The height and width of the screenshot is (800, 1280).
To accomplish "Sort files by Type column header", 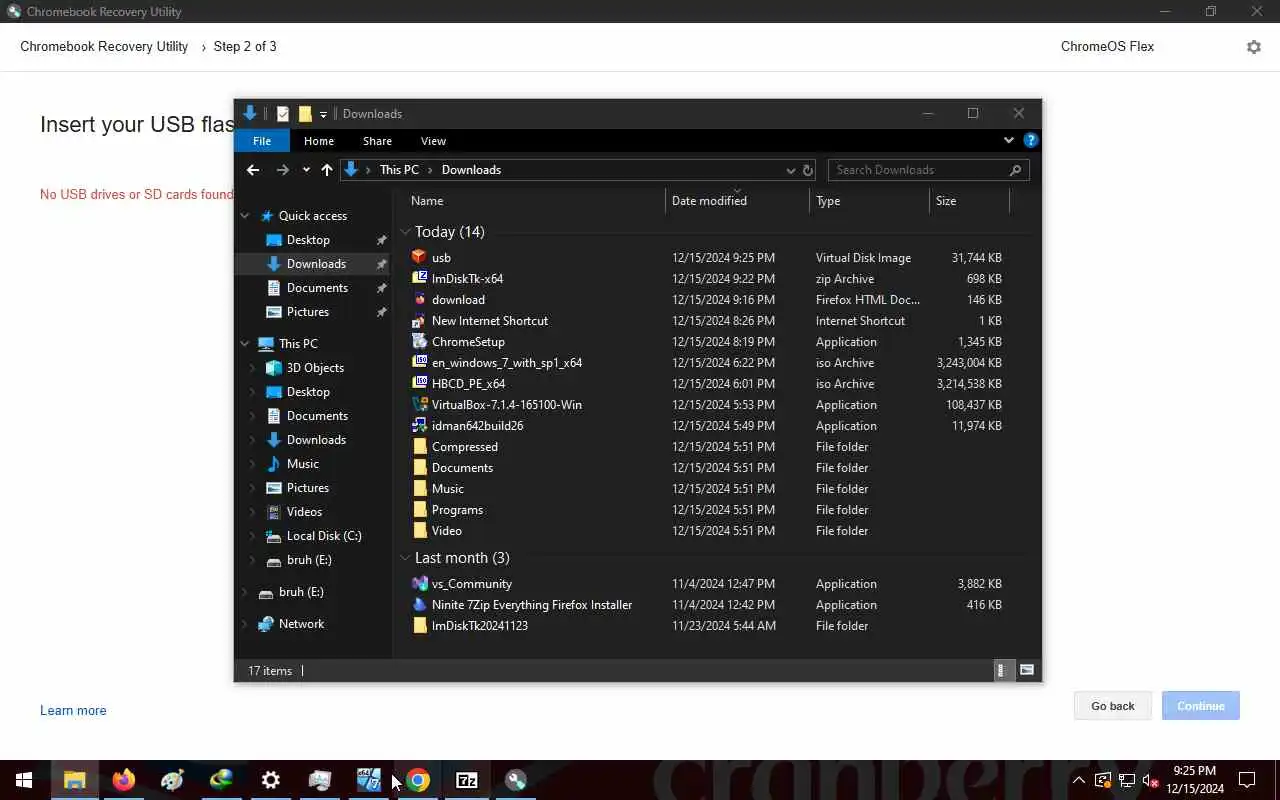I will tap(869, 201).
